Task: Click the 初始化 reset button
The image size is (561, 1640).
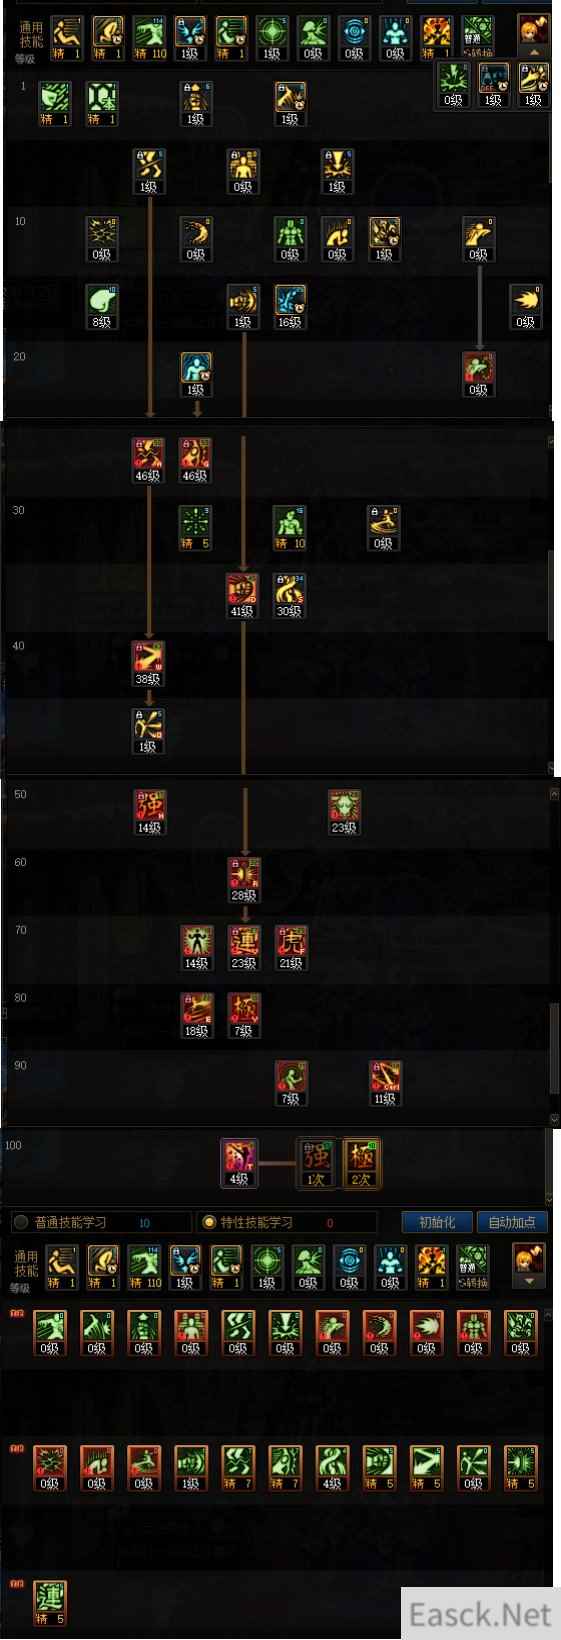Action: click(x=437, y=1222)
